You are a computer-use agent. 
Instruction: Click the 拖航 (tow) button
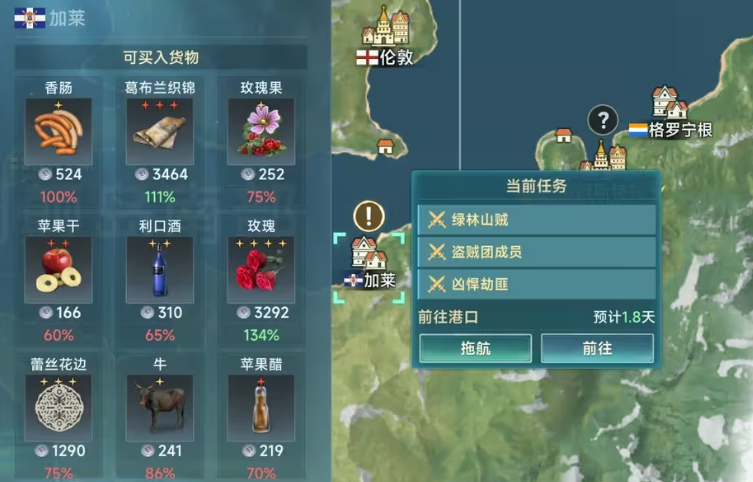click(475, 349)
